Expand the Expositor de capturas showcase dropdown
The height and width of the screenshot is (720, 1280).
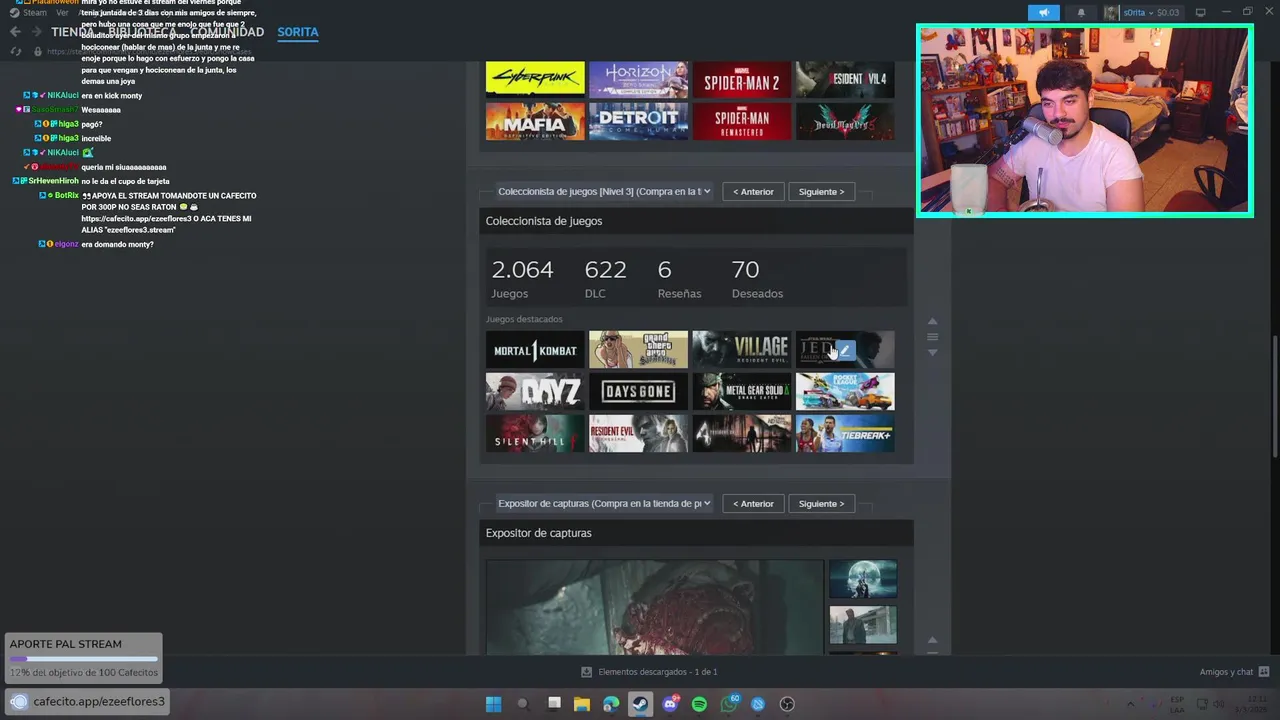tap(604, 503)
